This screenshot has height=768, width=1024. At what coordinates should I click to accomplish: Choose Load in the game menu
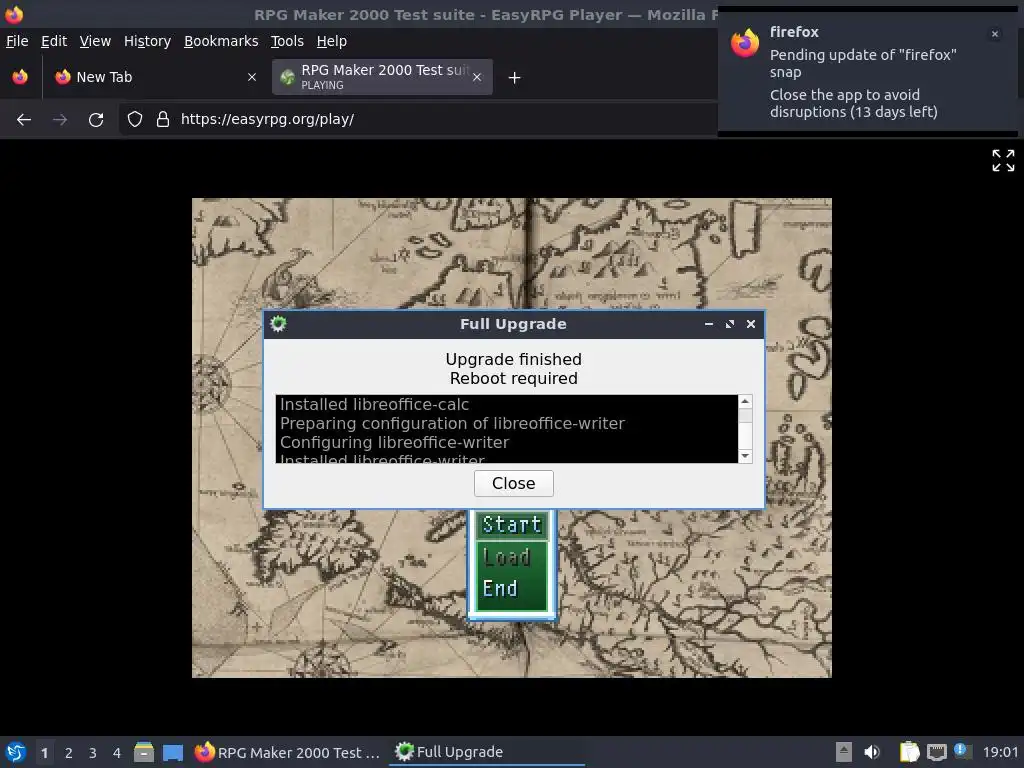tap(507, 557)
